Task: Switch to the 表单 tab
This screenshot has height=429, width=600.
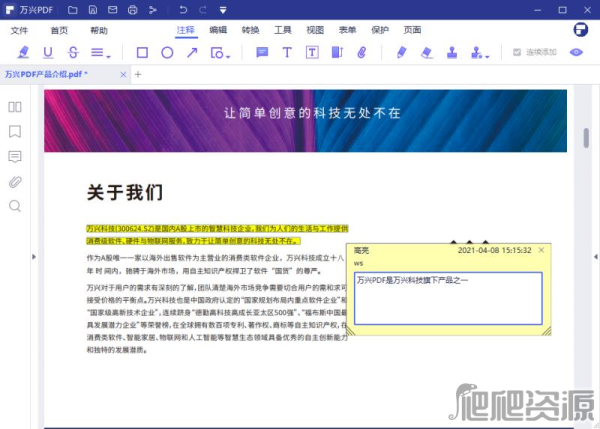Action: (x=347, y=30)
